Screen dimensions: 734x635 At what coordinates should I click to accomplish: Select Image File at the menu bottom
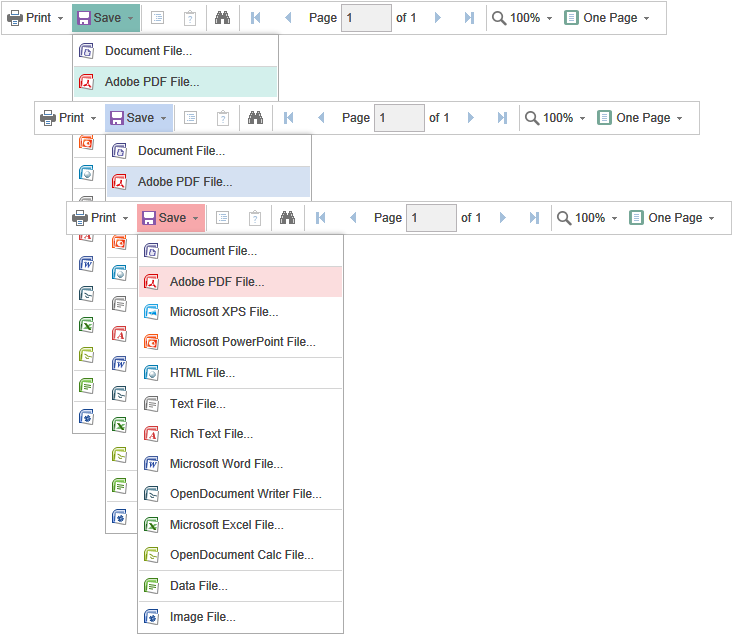pos(202,617)
